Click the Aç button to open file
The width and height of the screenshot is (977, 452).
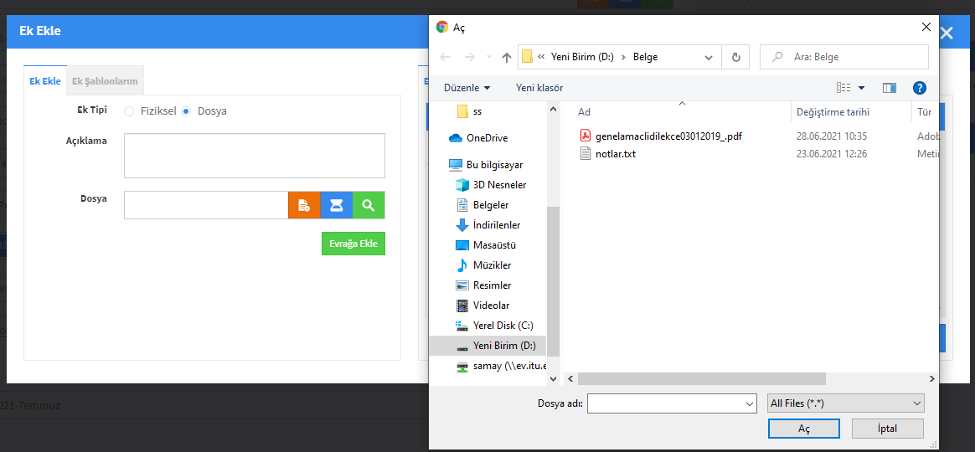[804, 429]
